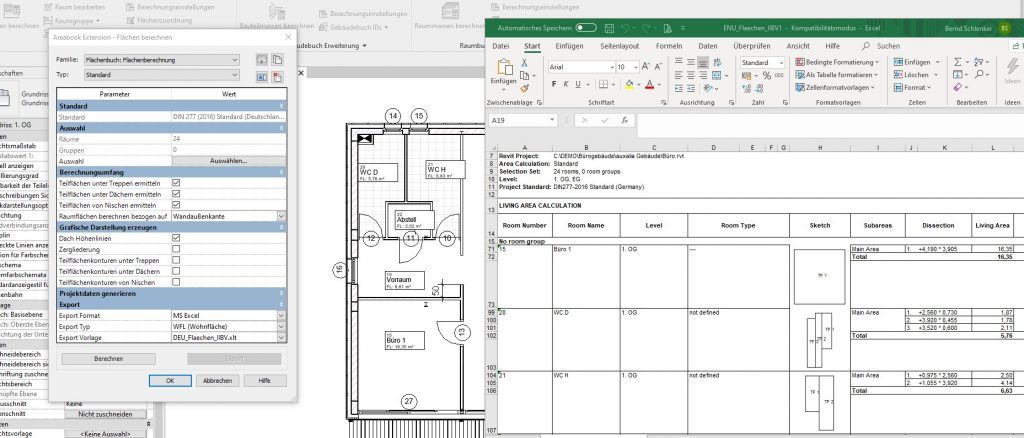1024x438 pixels.
Task: Click the Auswählen... button
Action: pyautogui.click(x=227, y=161)
